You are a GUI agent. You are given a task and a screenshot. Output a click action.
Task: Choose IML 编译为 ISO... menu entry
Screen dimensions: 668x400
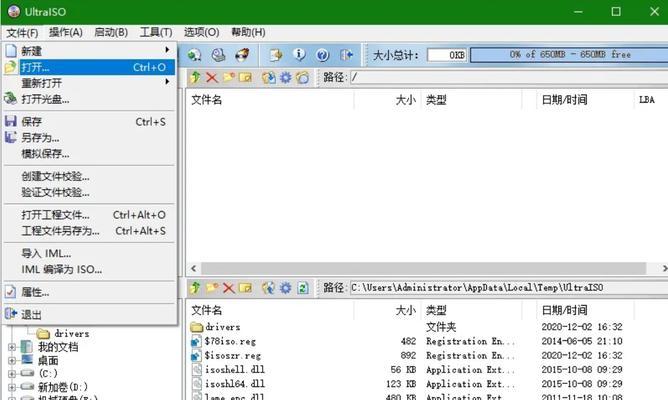(89, 270)
